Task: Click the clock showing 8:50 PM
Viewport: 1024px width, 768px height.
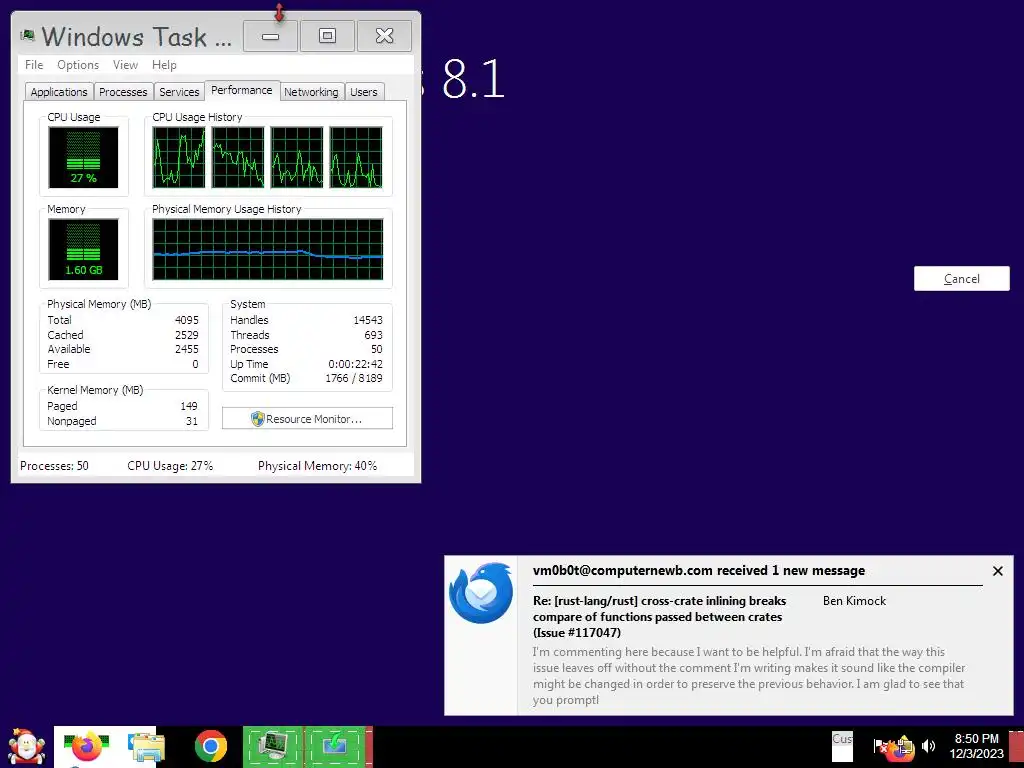Action: point(976,739)
